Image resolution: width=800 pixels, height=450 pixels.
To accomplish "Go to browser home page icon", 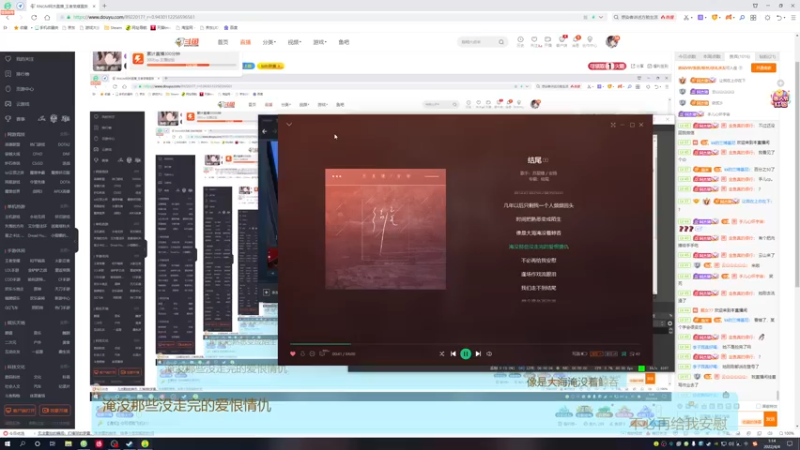I will (47, 17).
